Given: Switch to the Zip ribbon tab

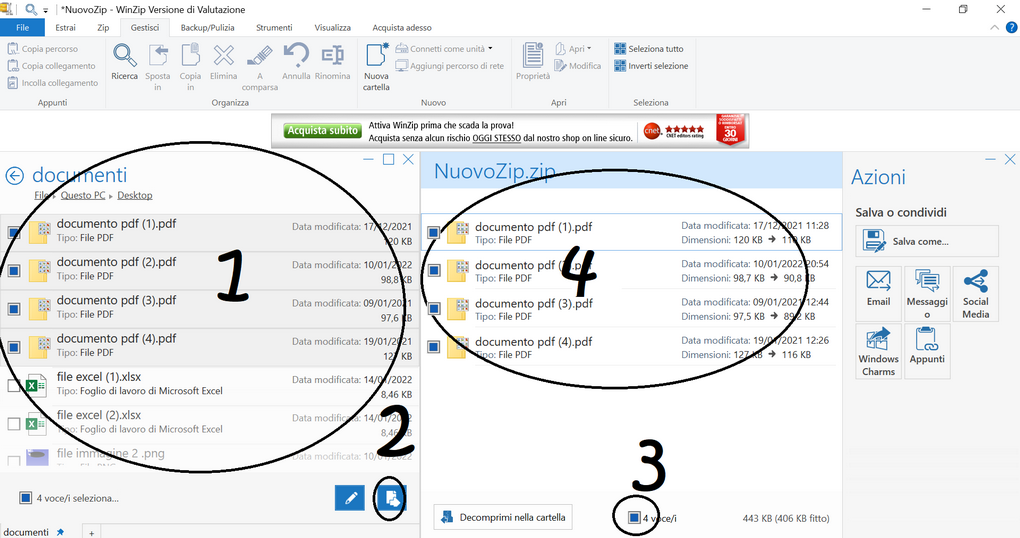Looking at the screenshot, I should tap(103, 27).
